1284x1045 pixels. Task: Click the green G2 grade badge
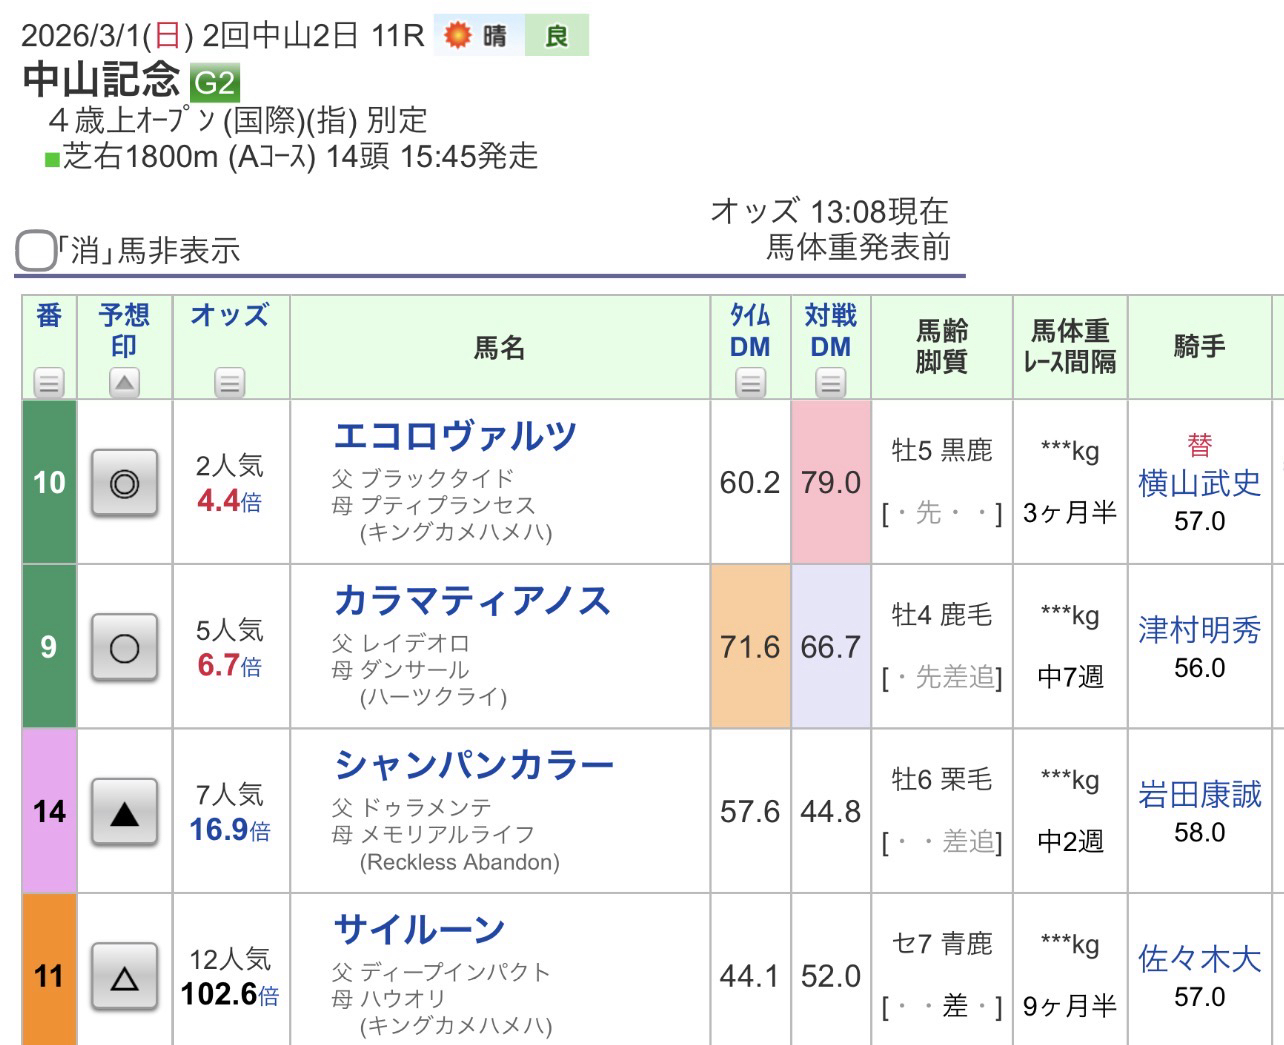coord(214,82)
